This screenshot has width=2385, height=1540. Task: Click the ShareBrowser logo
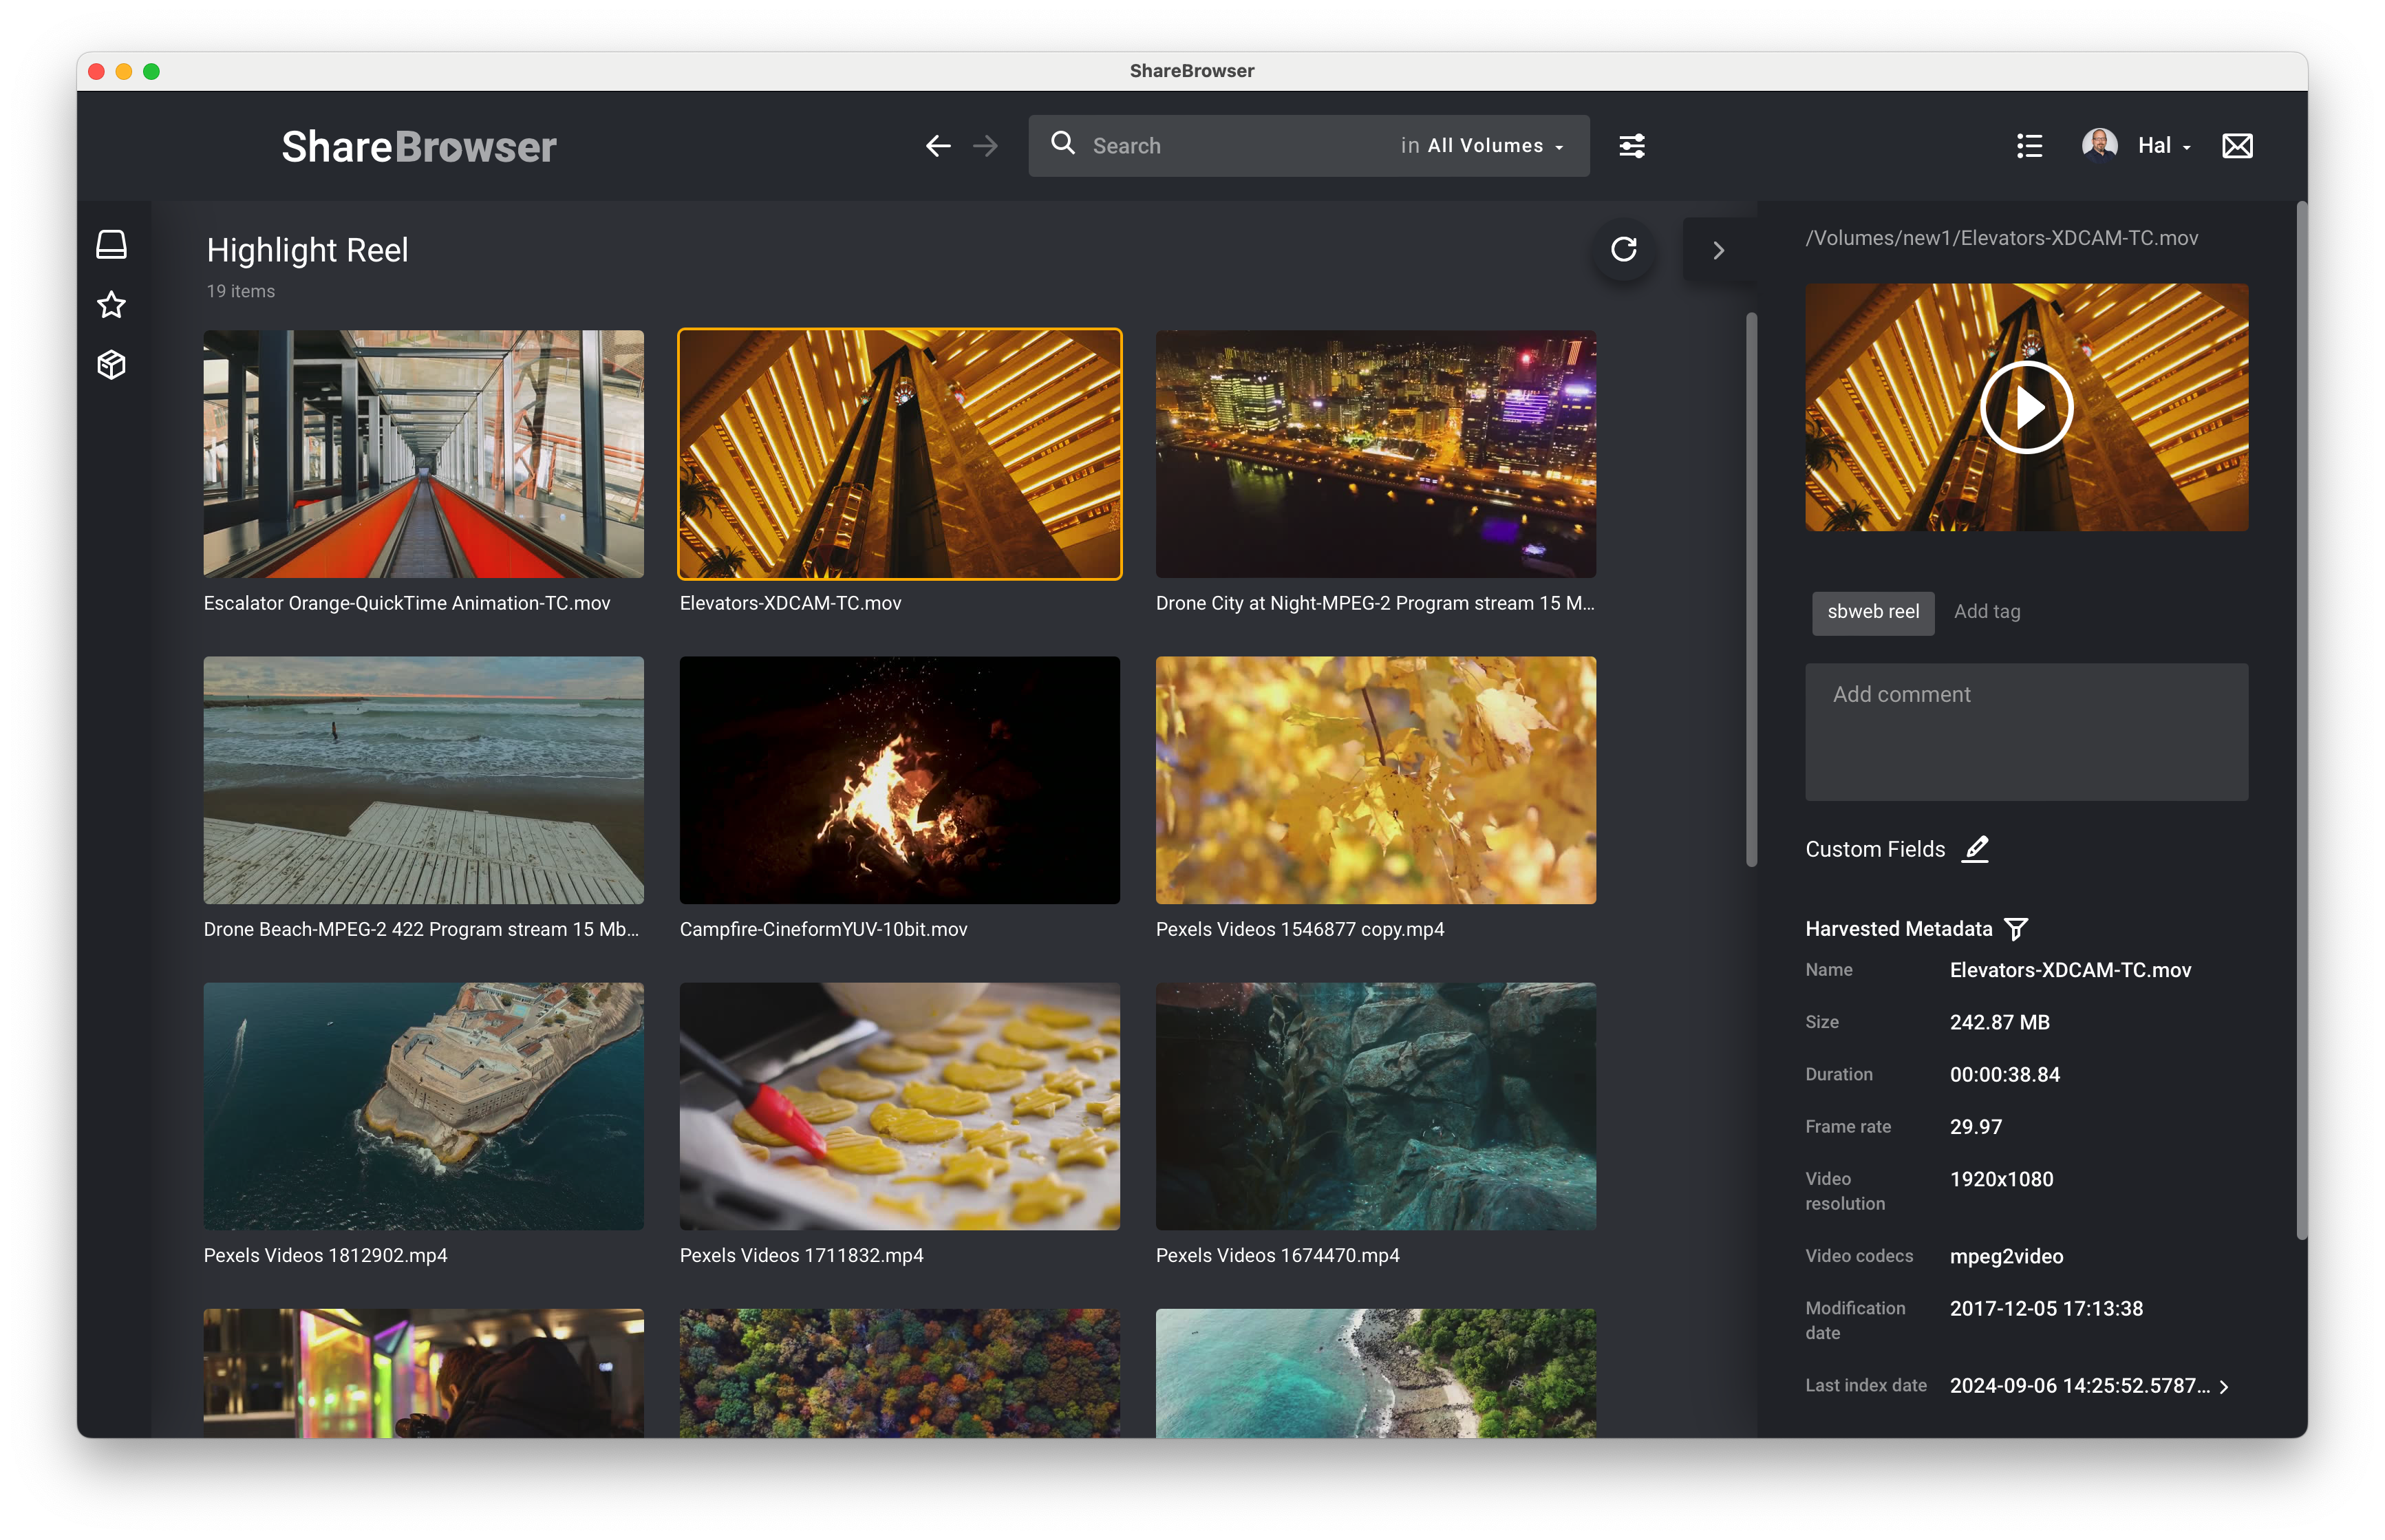tap(418, 147)
